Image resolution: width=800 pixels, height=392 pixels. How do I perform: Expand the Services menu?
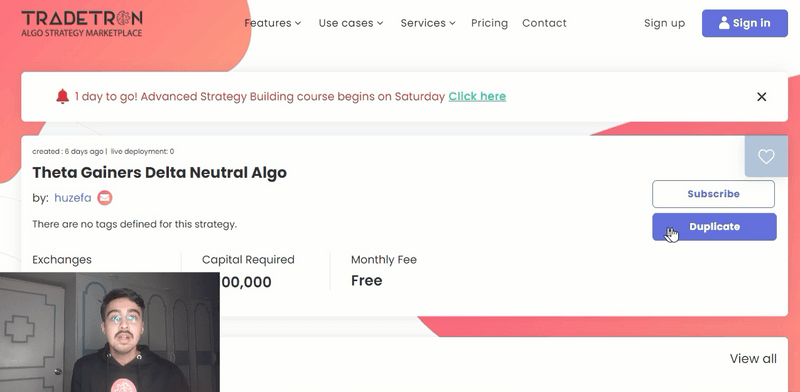coord(428,23)
